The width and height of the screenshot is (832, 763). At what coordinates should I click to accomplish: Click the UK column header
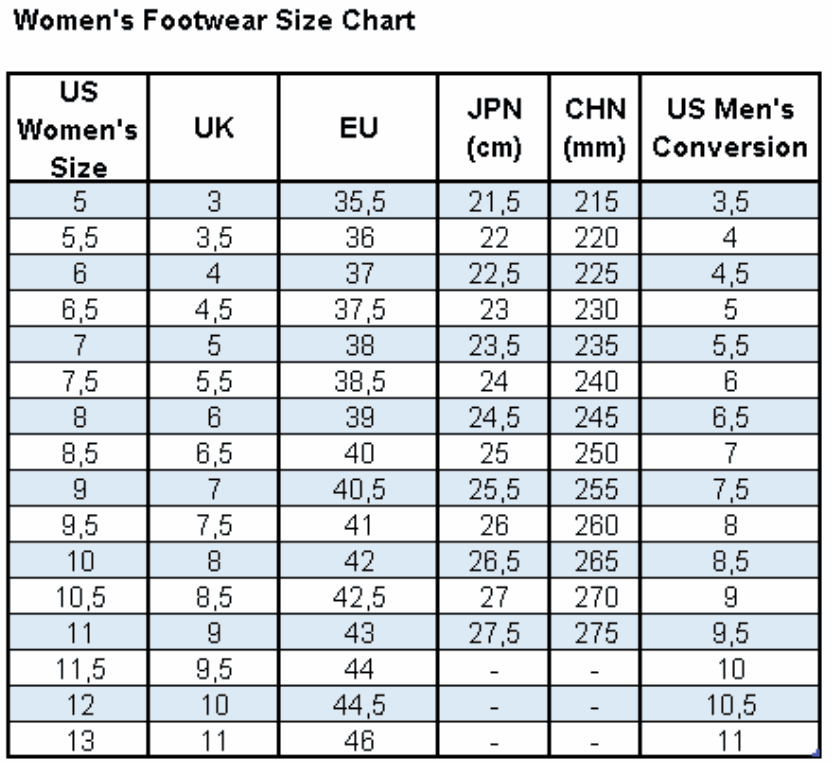213,131
